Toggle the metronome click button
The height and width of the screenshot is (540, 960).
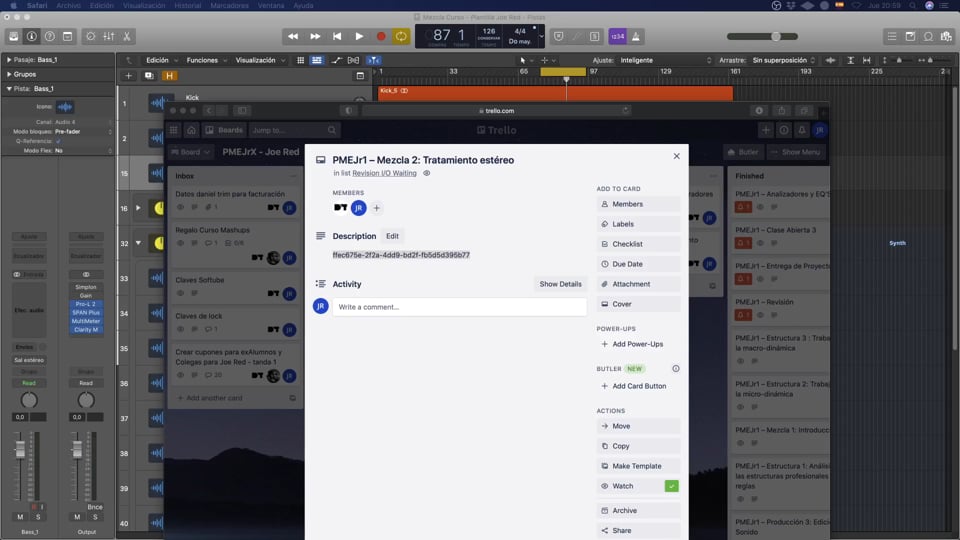[636, 36]
